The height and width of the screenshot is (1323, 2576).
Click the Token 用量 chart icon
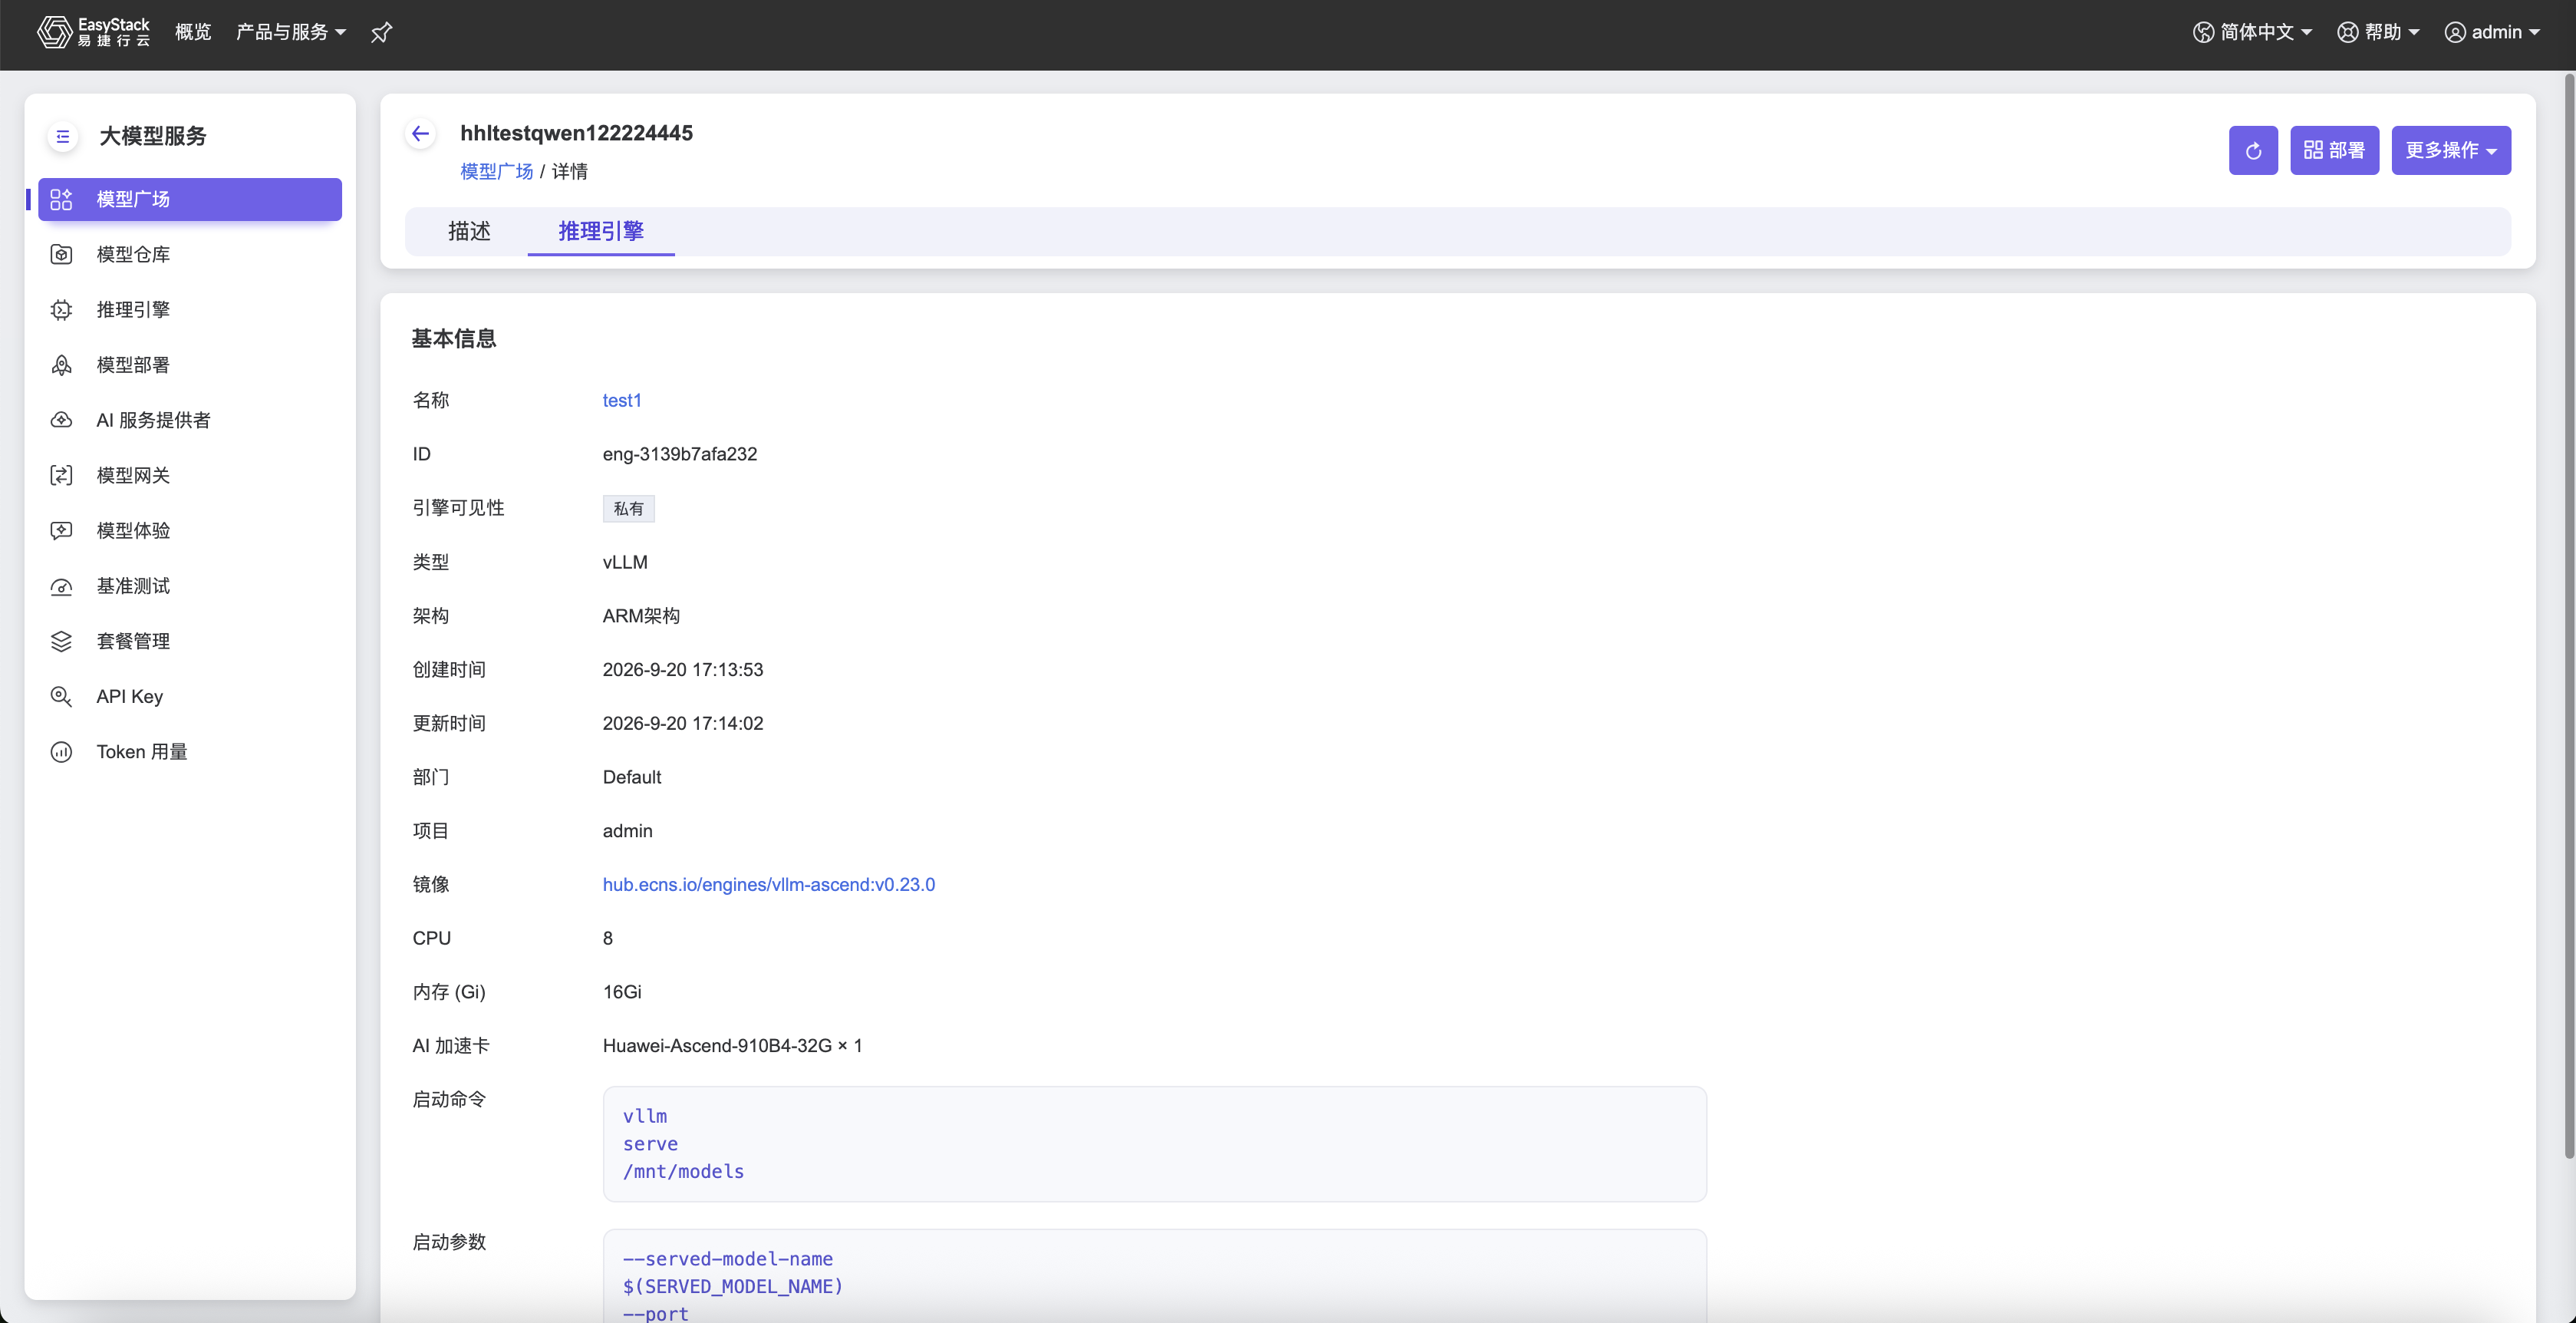point(61,752)
